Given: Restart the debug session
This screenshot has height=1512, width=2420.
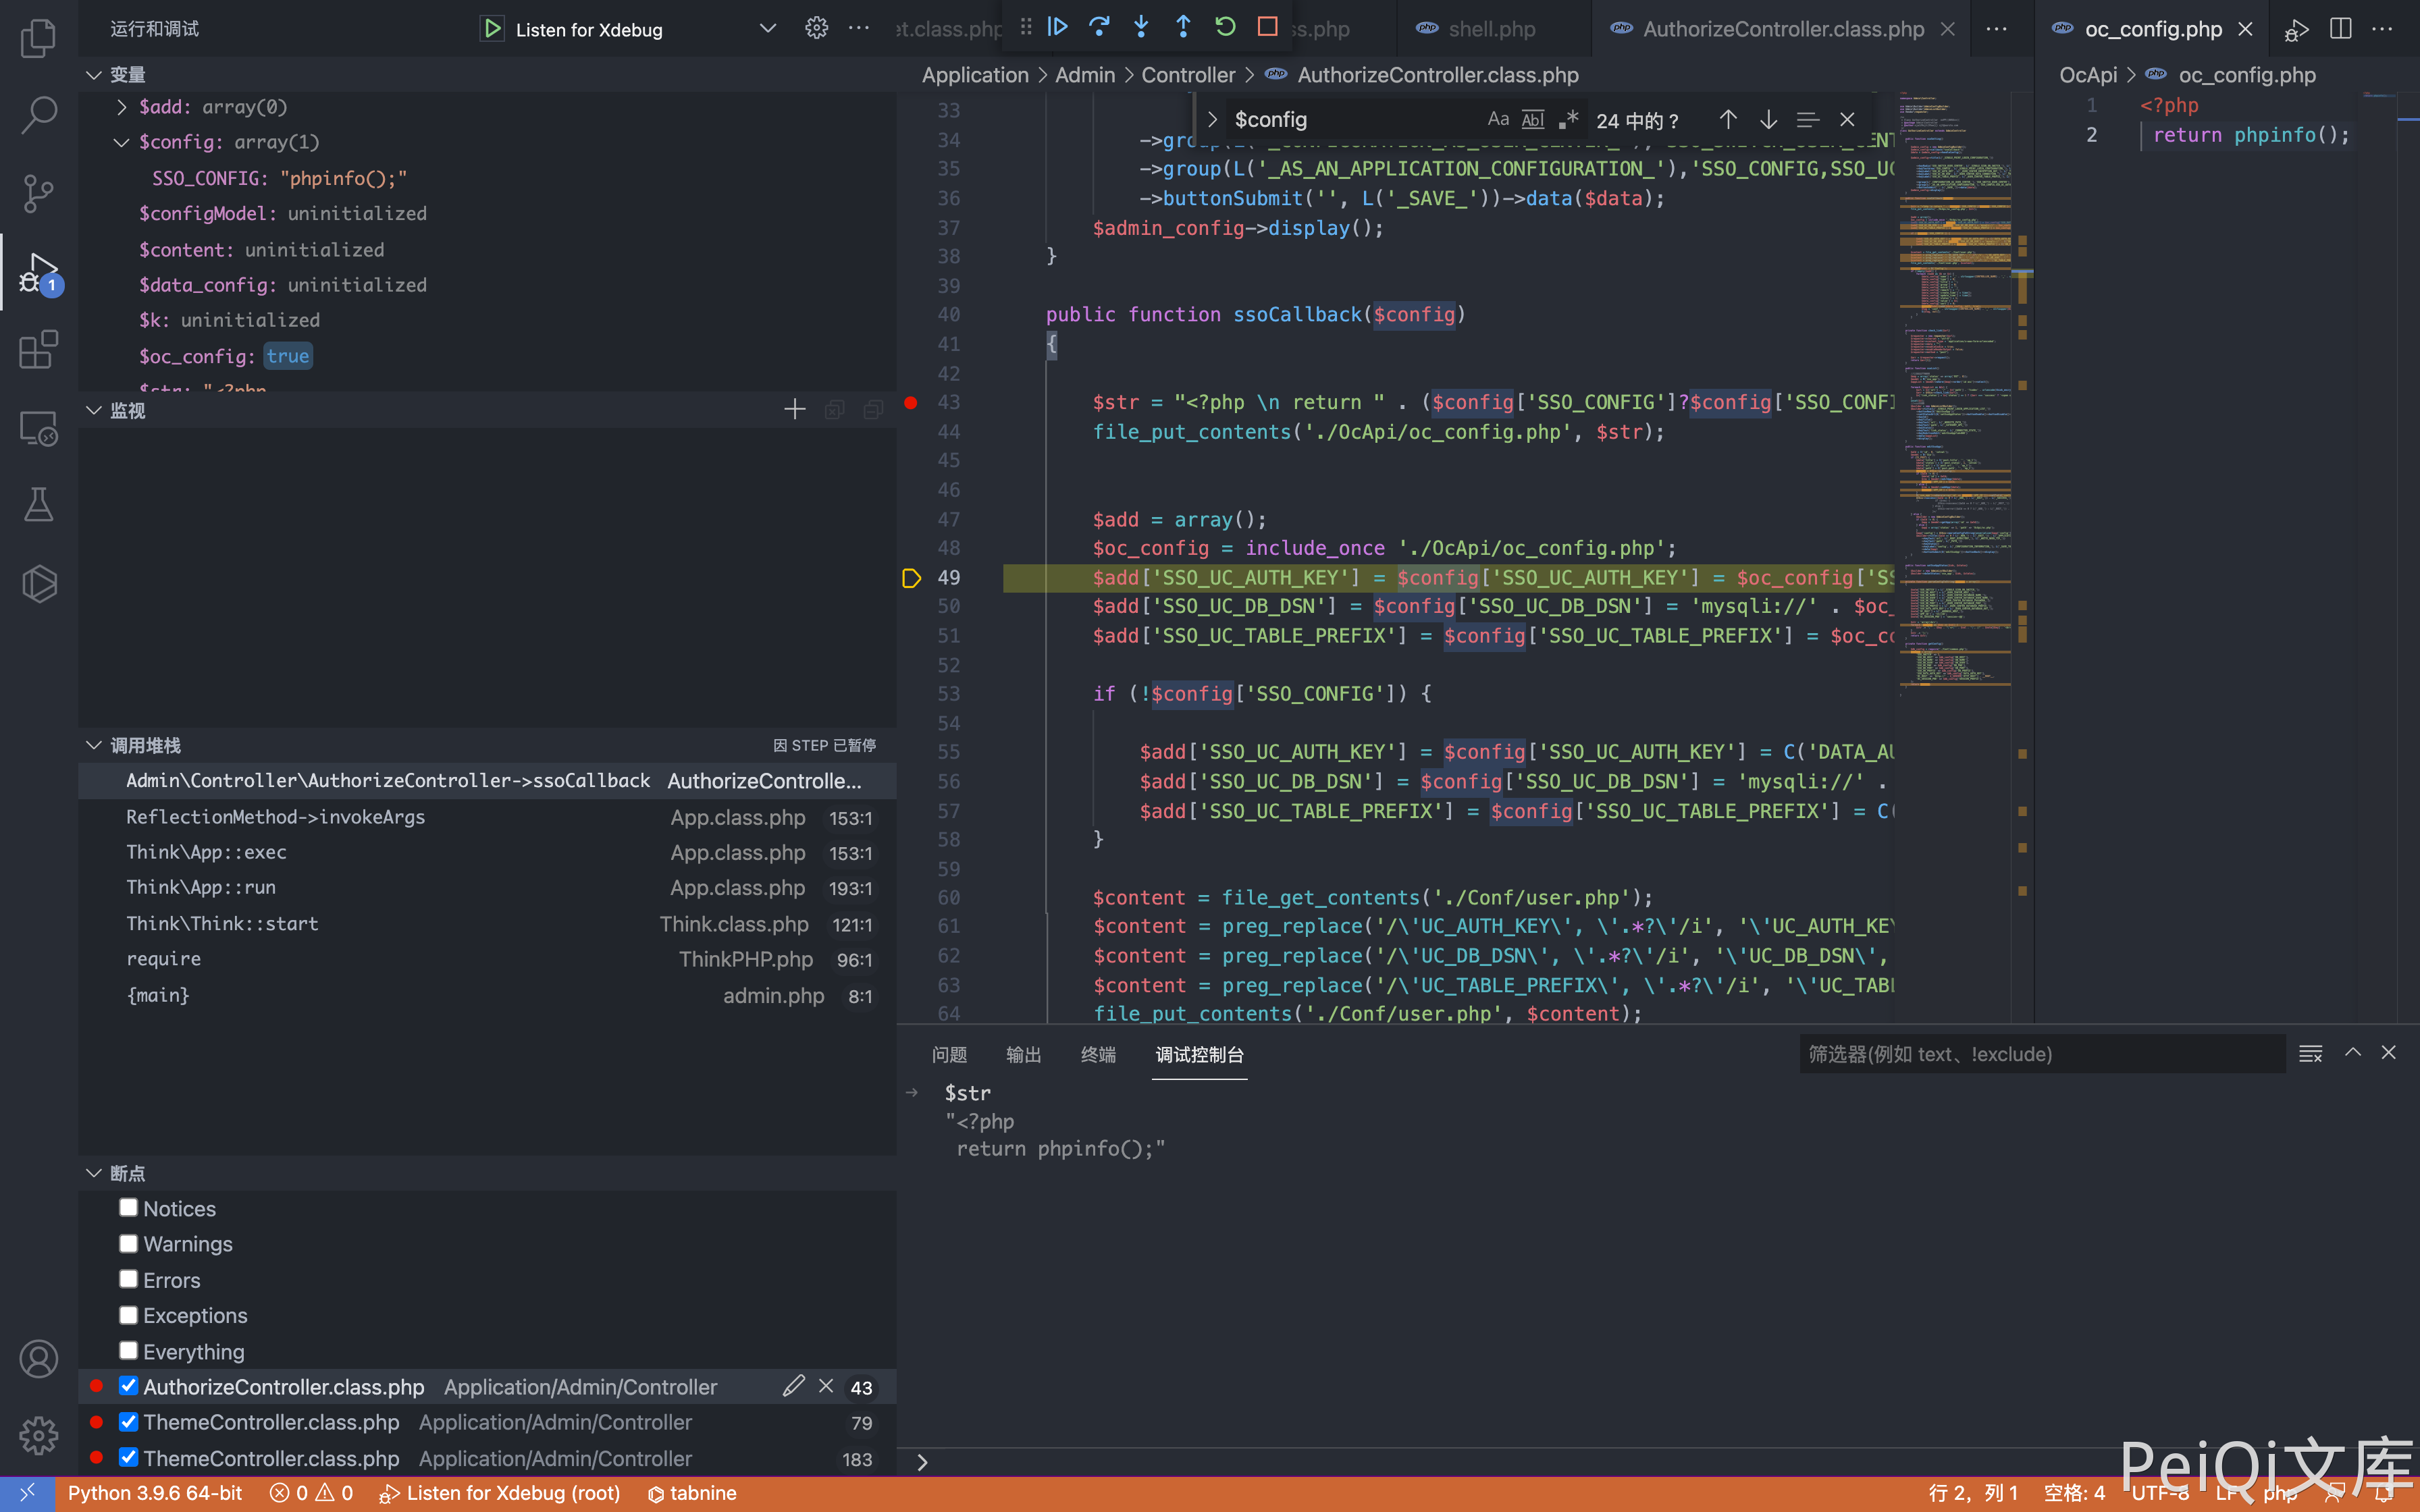Looking at the screenshot, I should [1225, 27].
